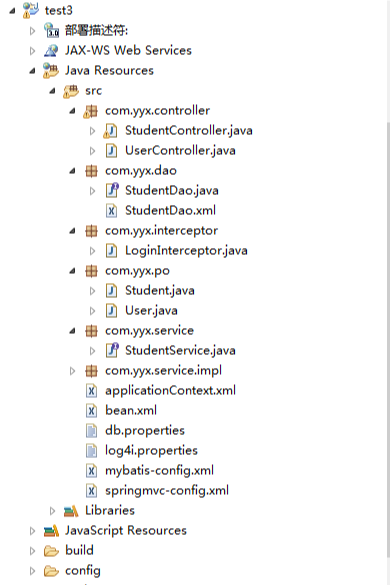The height and width of the screenshot is (585, 390).
Task: Expand StudentService.java members
Action: (93, 351)
